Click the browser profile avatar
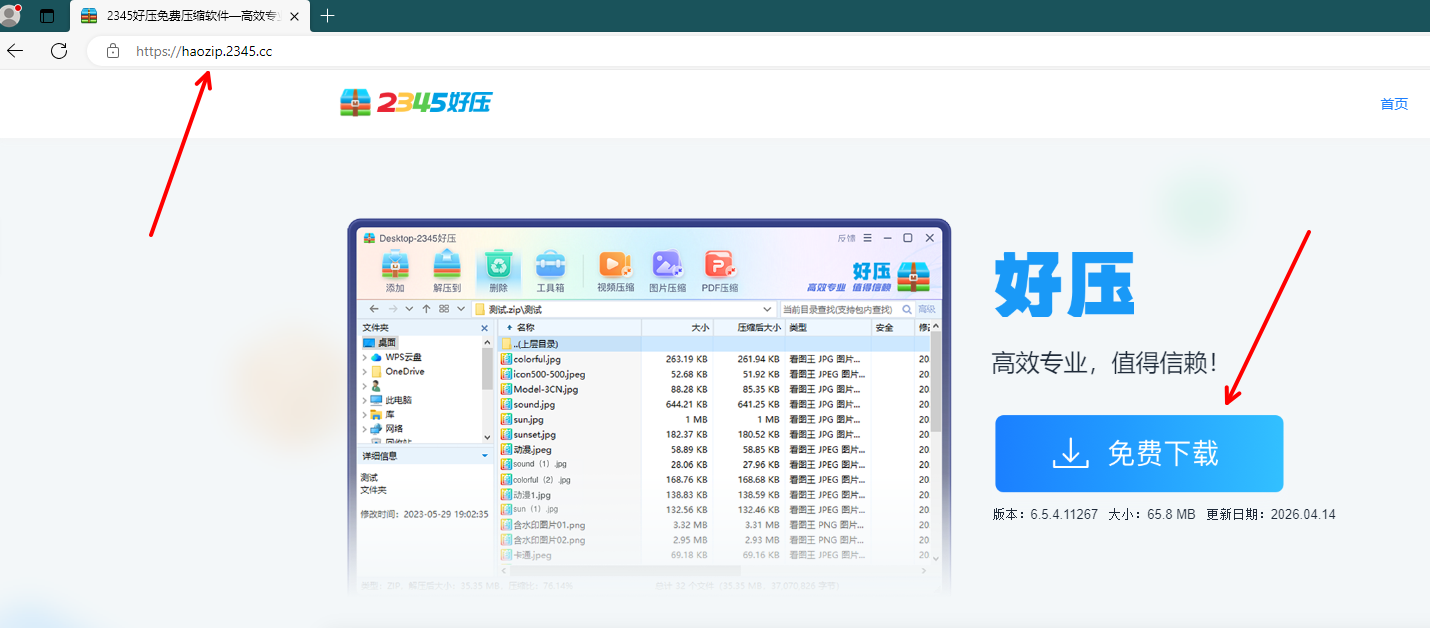This screenshot has height=628, width=1430. pos(11,15)
